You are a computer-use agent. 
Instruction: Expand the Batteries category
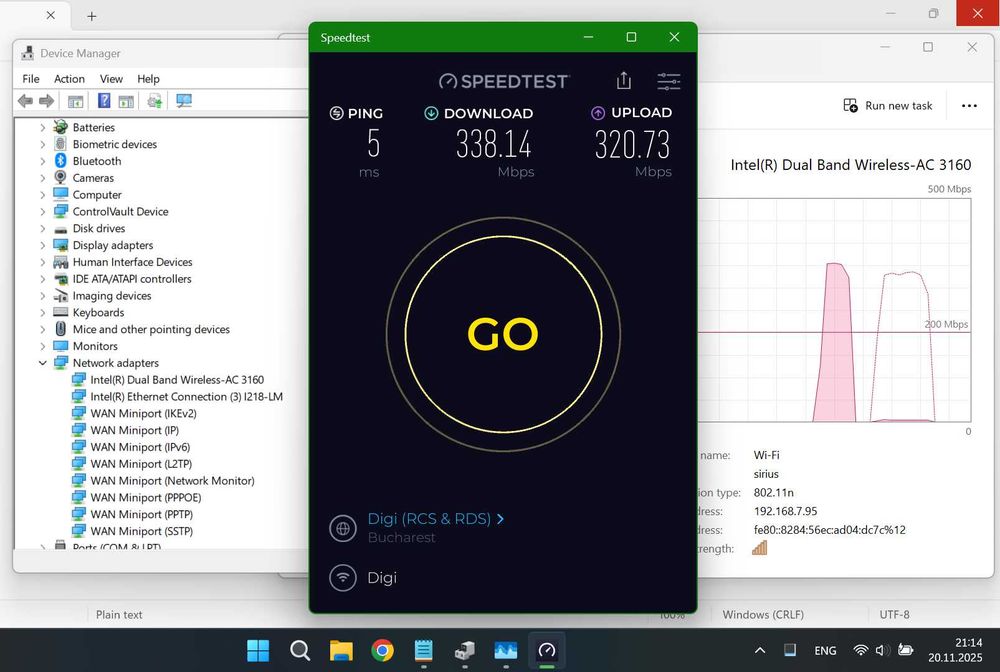[43, 128]
